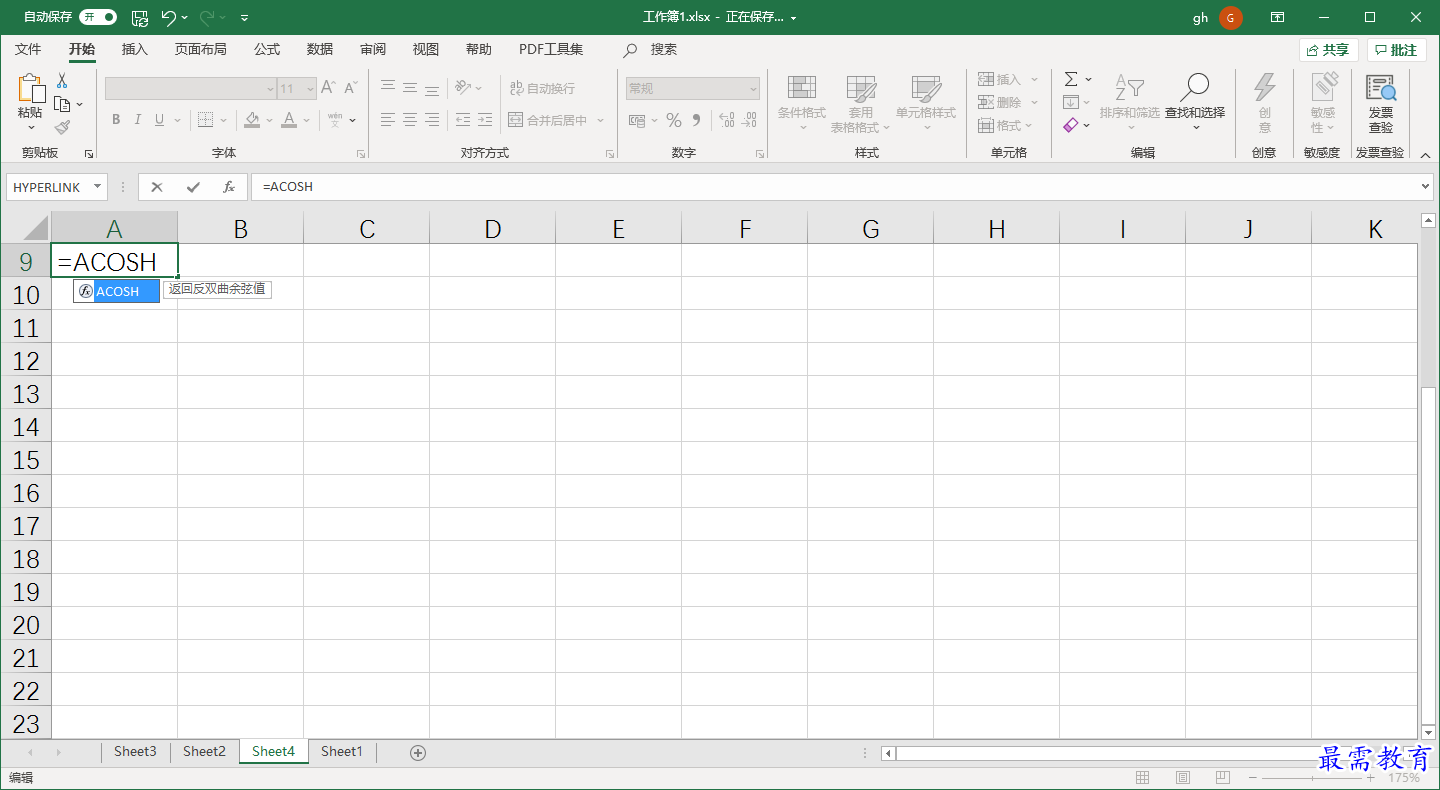Click the Fill Color bucket icon
The height and width of the screenshot is (790, 1440).
click(x=253, y=120)
